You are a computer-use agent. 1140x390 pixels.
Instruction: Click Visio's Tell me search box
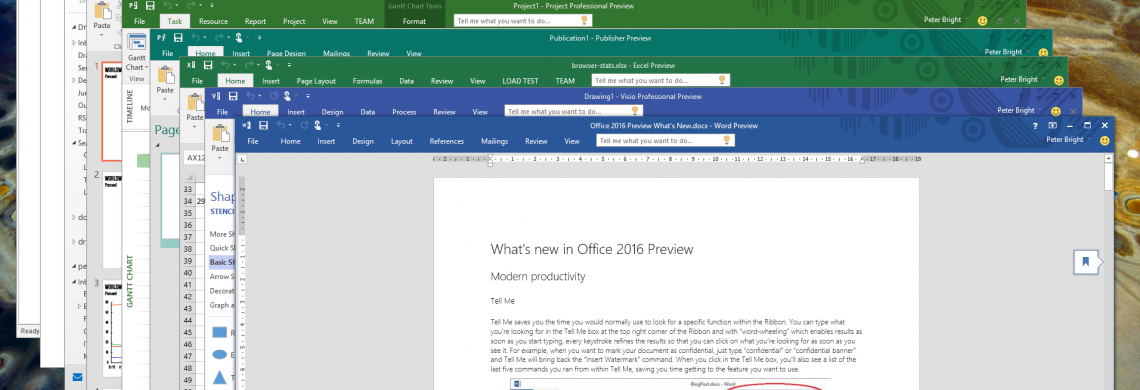pyautogui.click(x=573, y=111)
